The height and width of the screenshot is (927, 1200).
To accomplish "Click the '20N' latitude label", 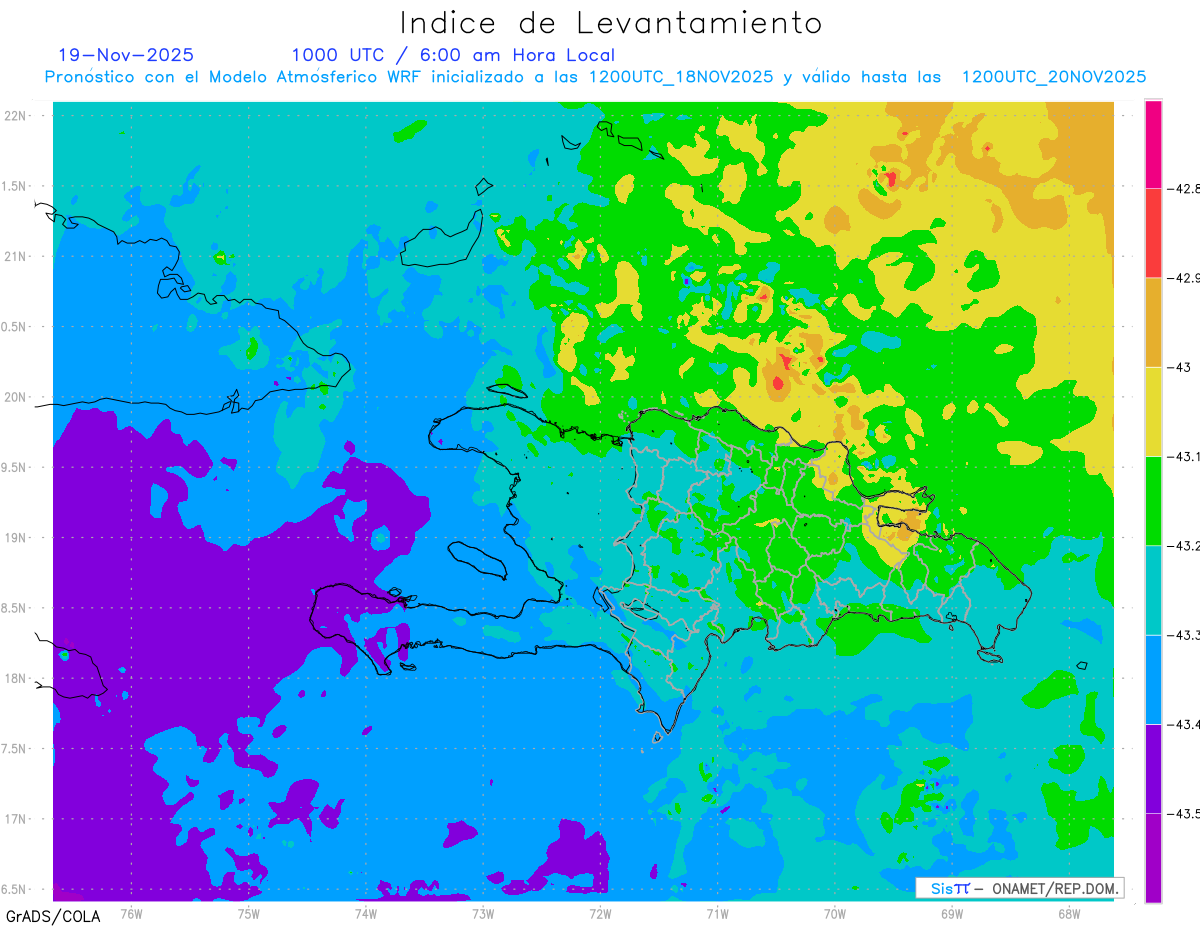I will pos(17,397).
